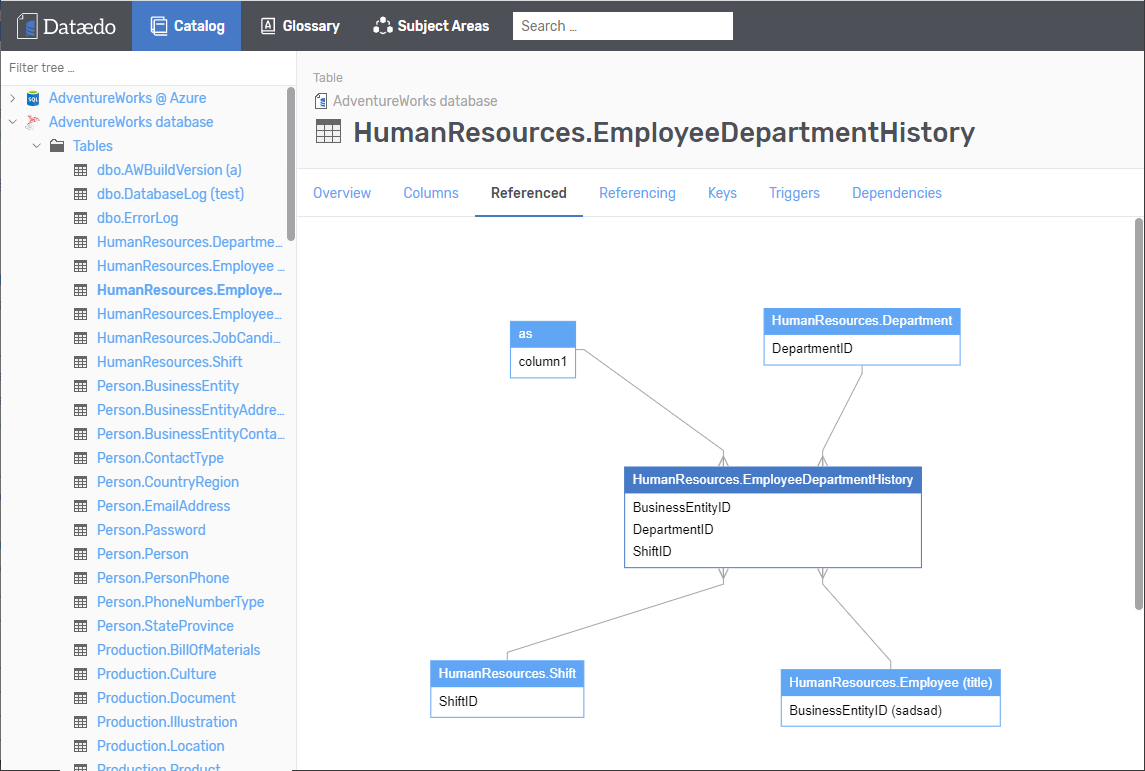Open the AdventureWorks database breadcrumb link

pos(414,101)
